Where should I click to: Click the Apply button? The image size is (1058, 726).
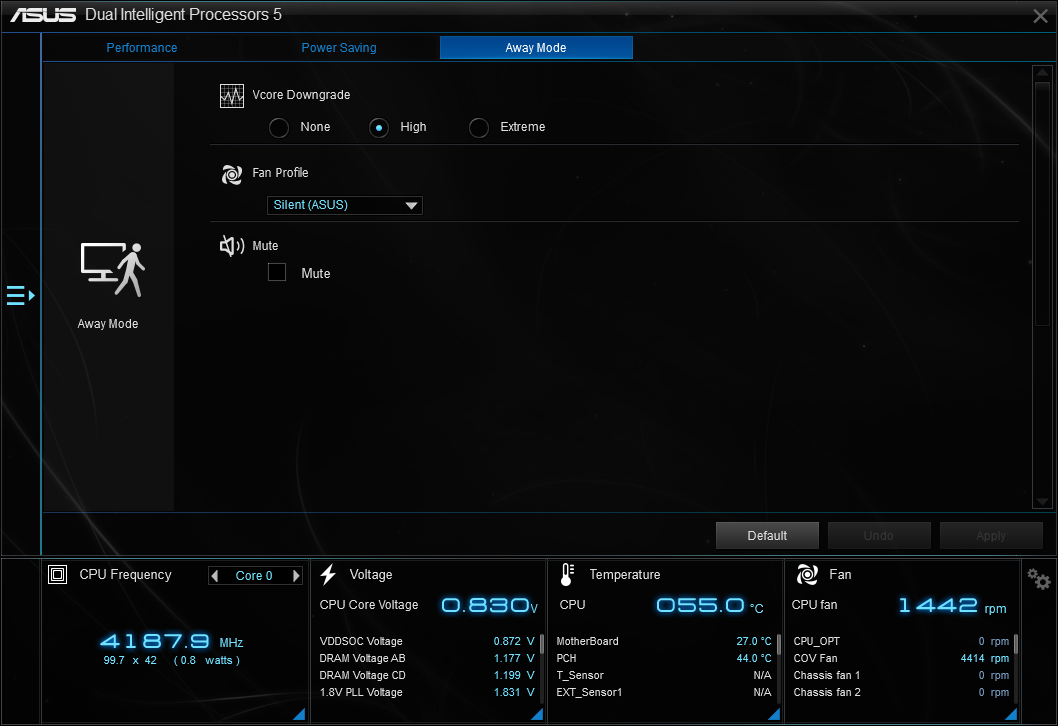pos(991,536)
